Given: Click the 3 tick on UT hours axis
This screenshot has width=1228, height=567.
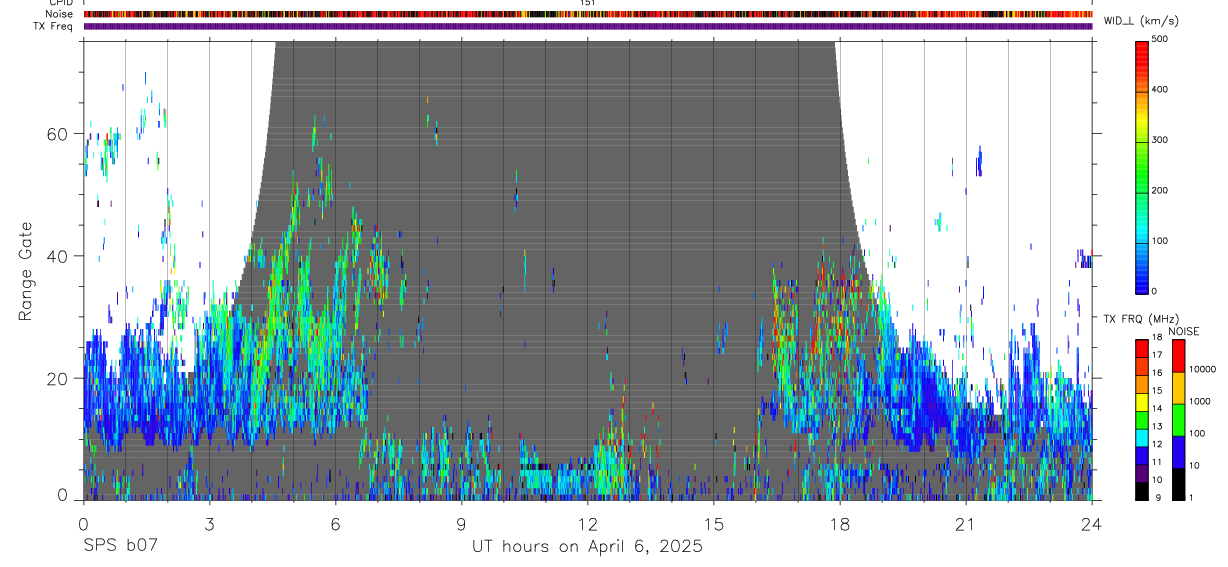Looking at the screenshot, I should point(209,524).
